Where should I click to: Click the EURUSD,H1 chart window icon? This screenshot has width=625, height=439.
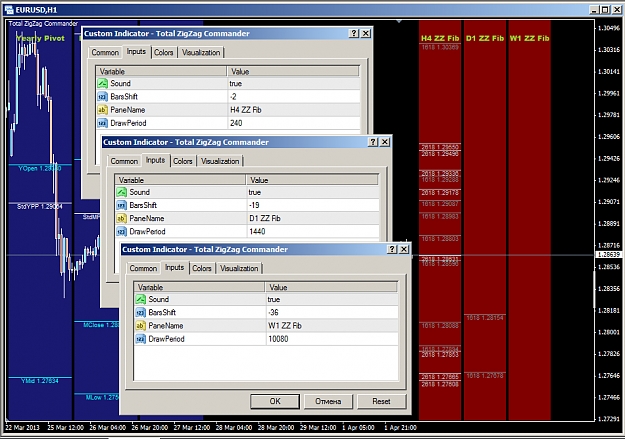[9, 10]
